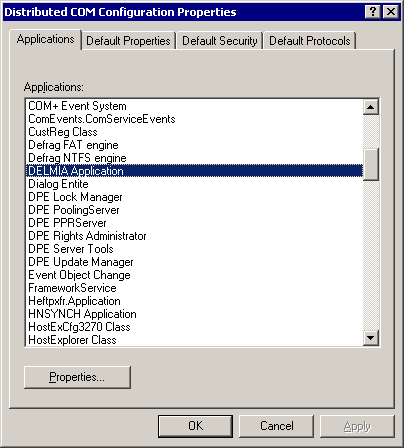Choose DPE Lock Manager from the list
Viewport: 404px width, 448px height.
[194, 197]
